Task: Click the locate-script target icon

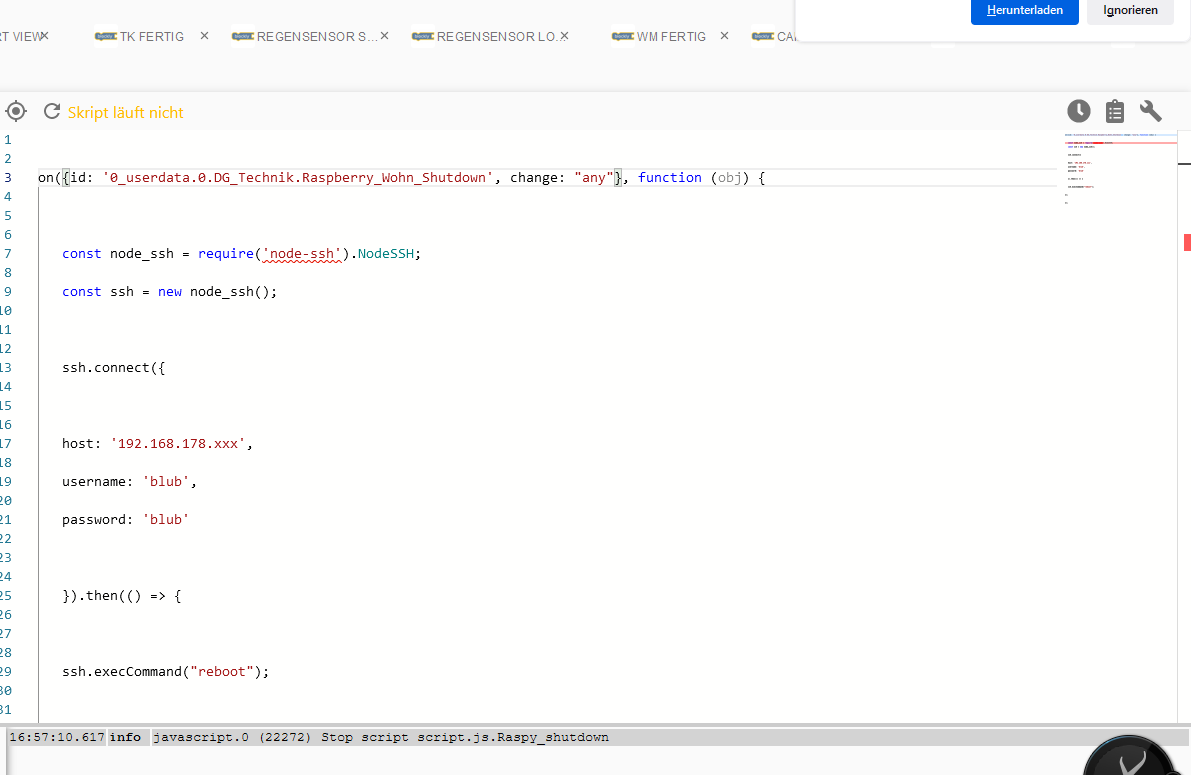Action: pyautogui.click(x=16, y=112)
